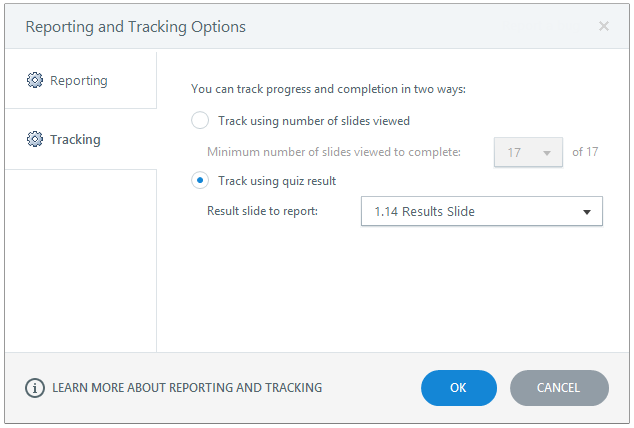Click the Cancel button
The width and height of the screenshot is (634, 428).
(x=559, y=388)
